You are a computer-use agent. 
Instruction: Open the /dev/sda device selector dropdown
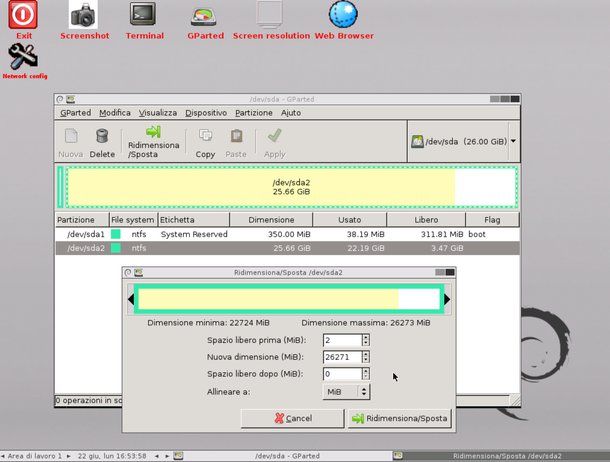click(x=464, y=142)
